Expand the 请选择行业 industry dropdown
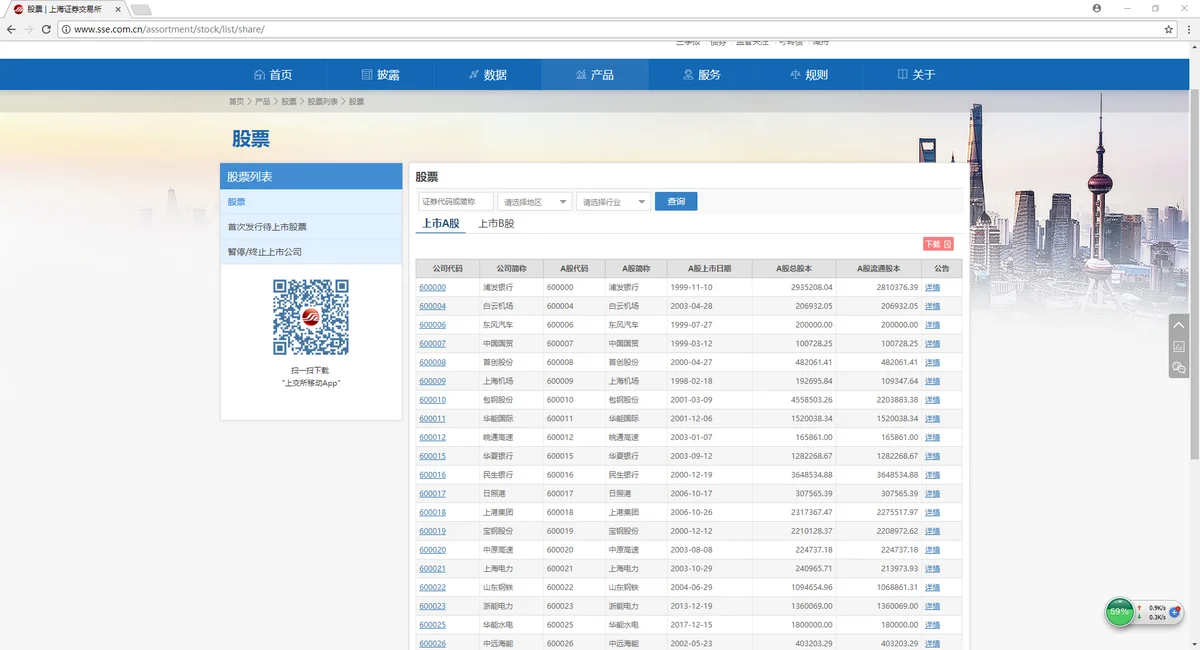The image size is (1200, 650). pyautogui.click(x=613, y=202)
